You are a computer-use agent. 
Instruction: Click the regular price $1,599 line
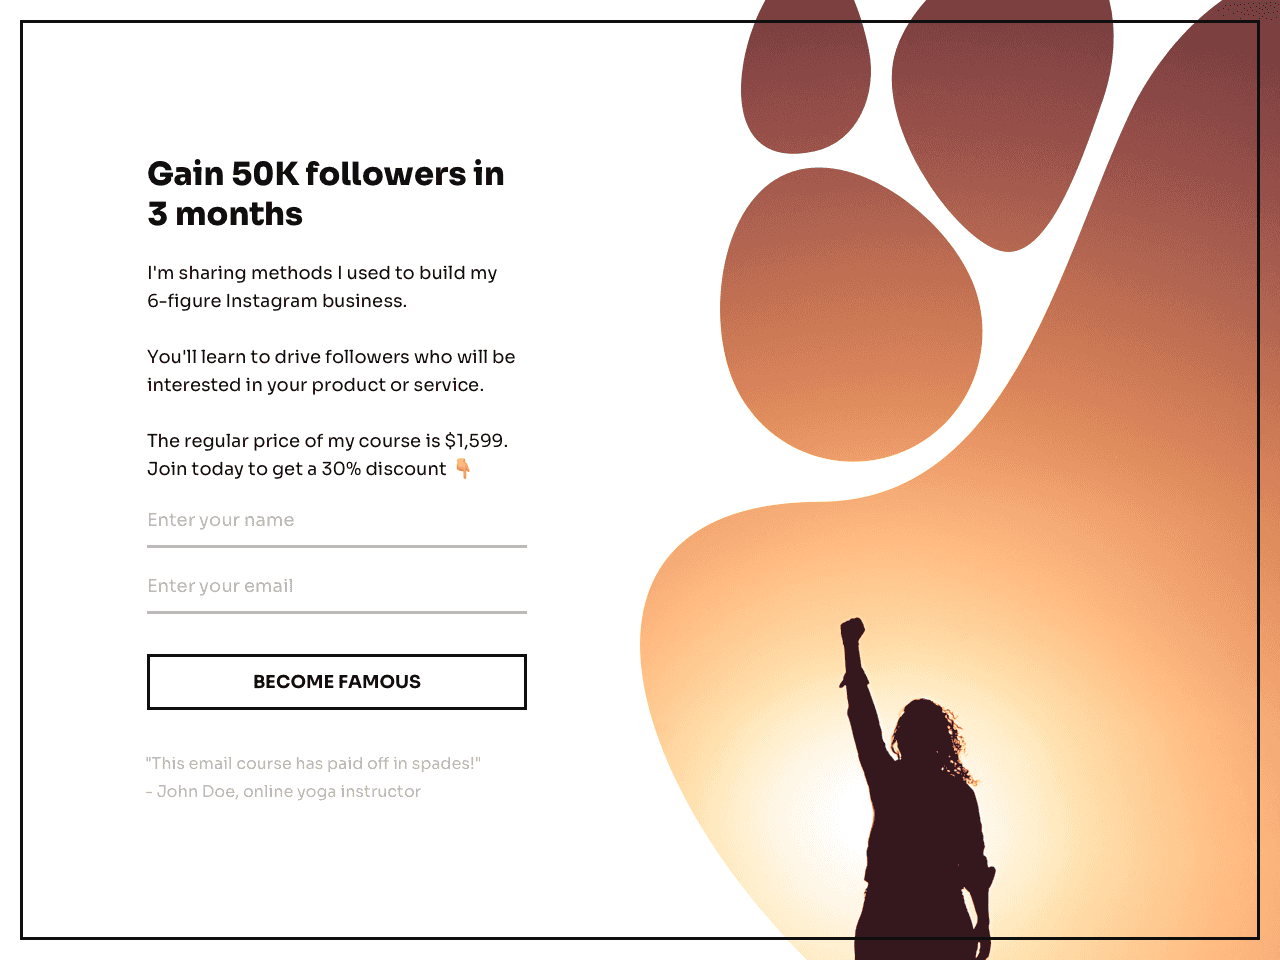328,441
